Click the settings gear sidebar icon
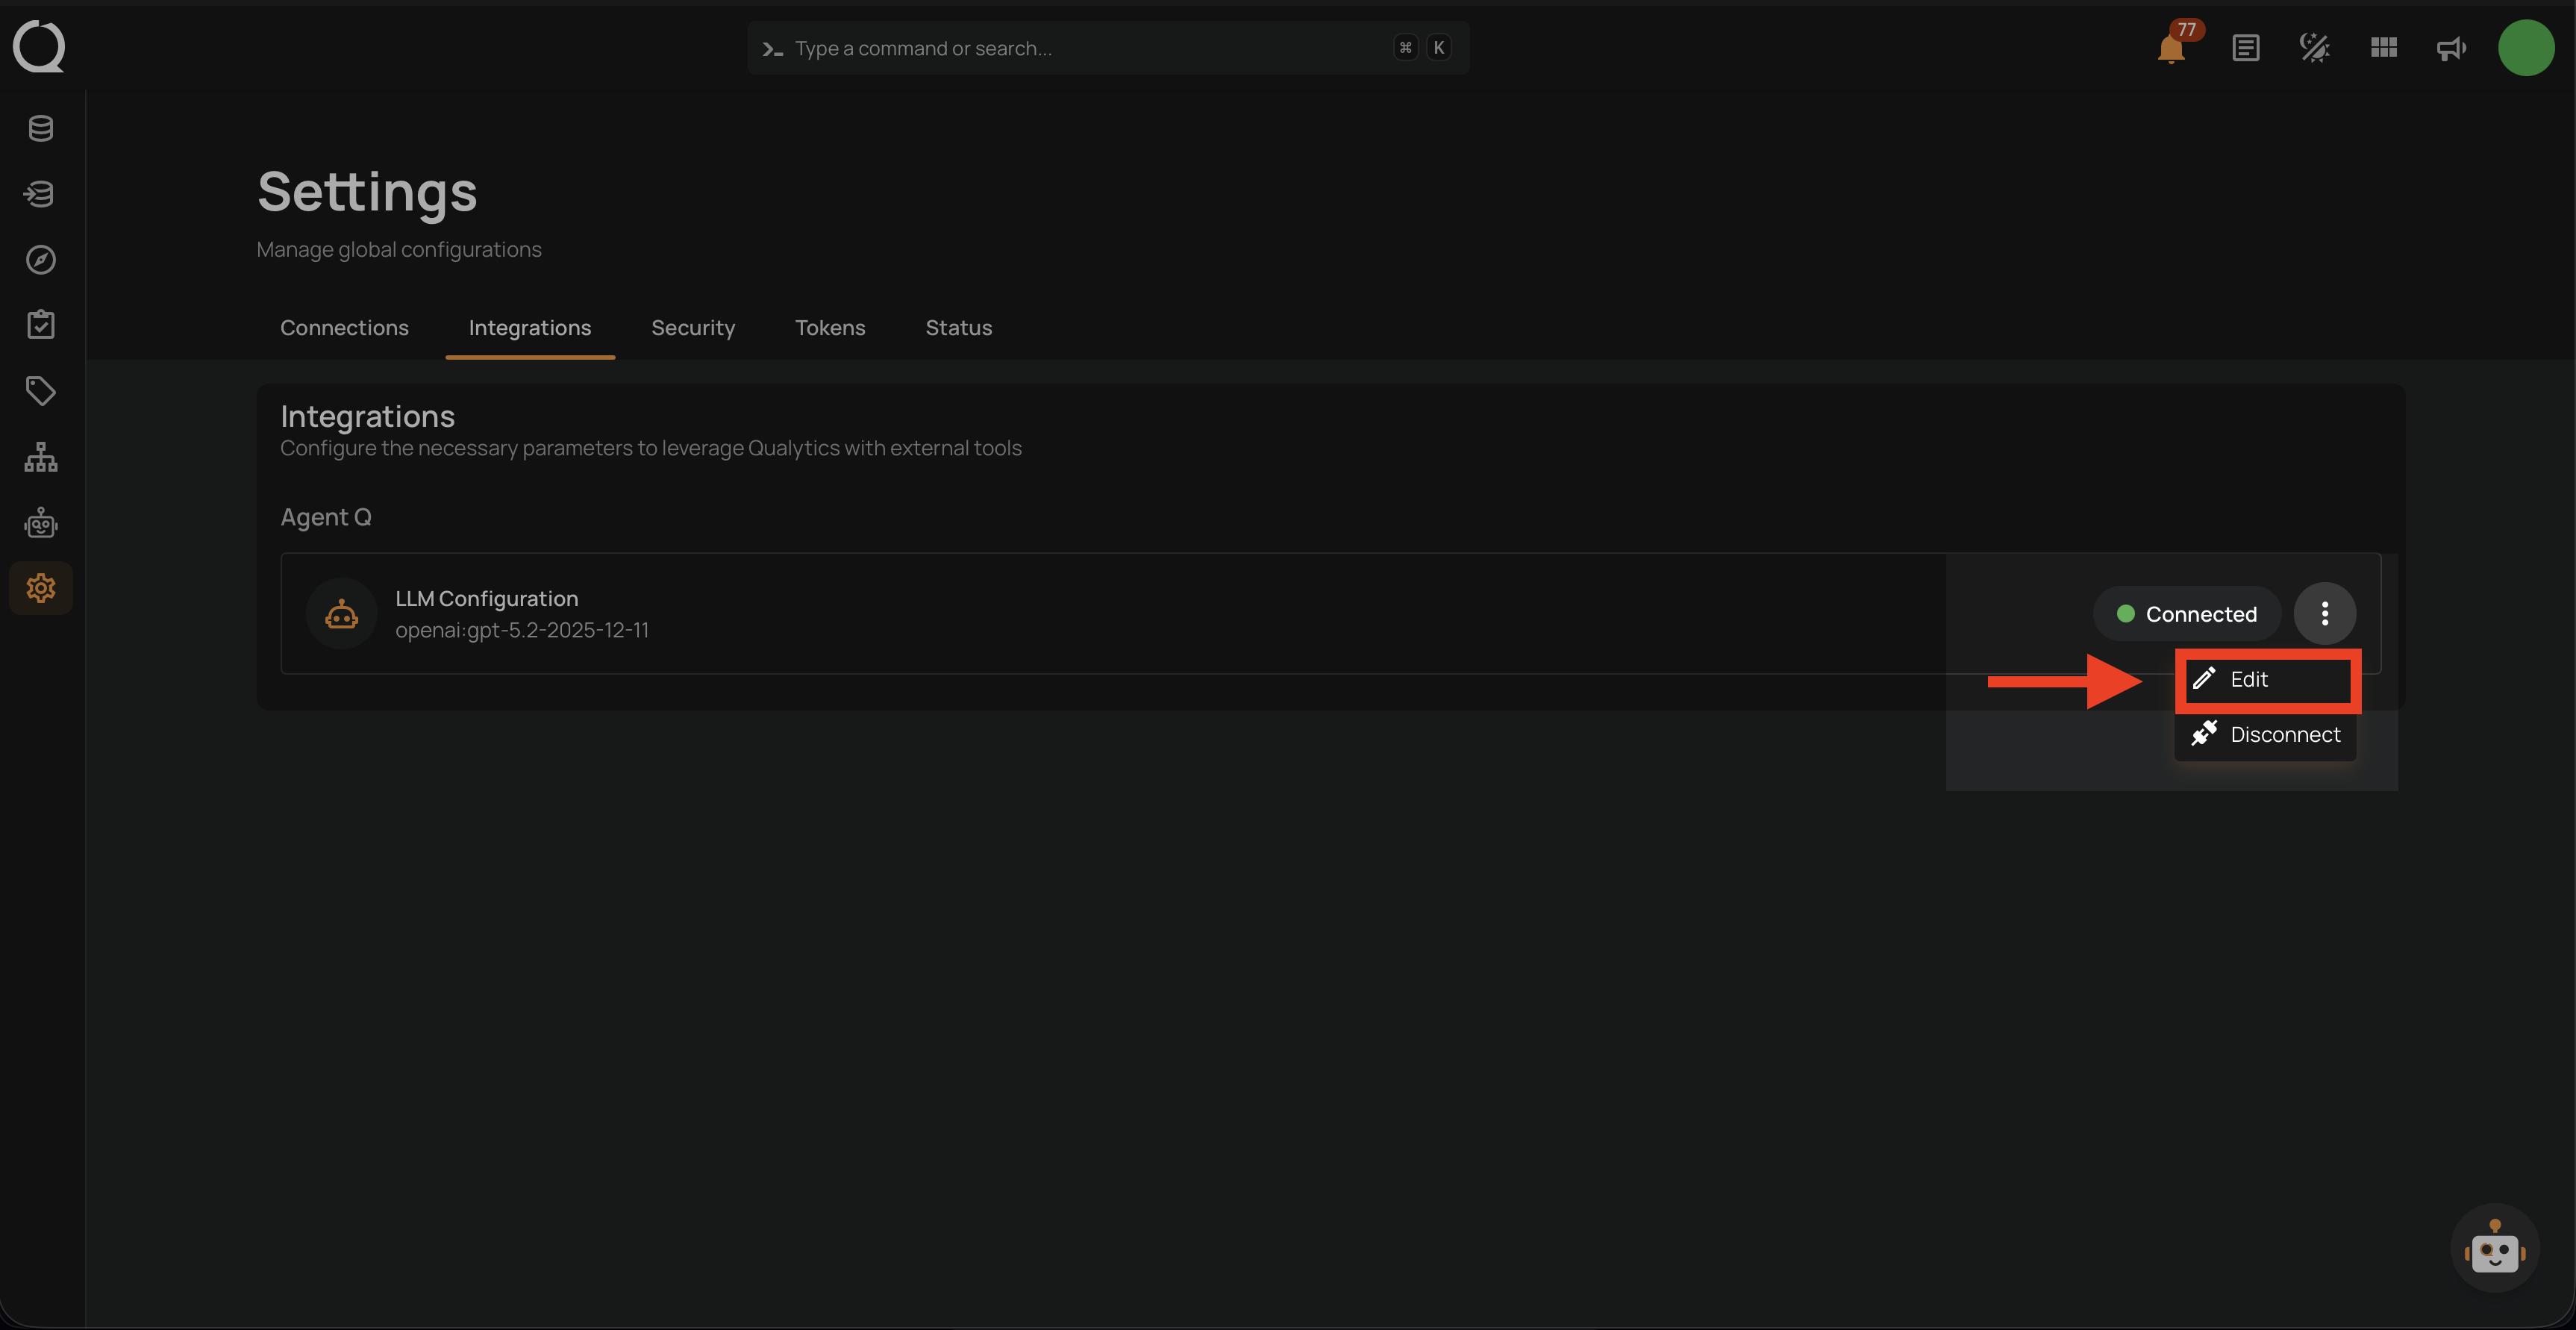The image size is (2576, 1330). tap(41, 588)
